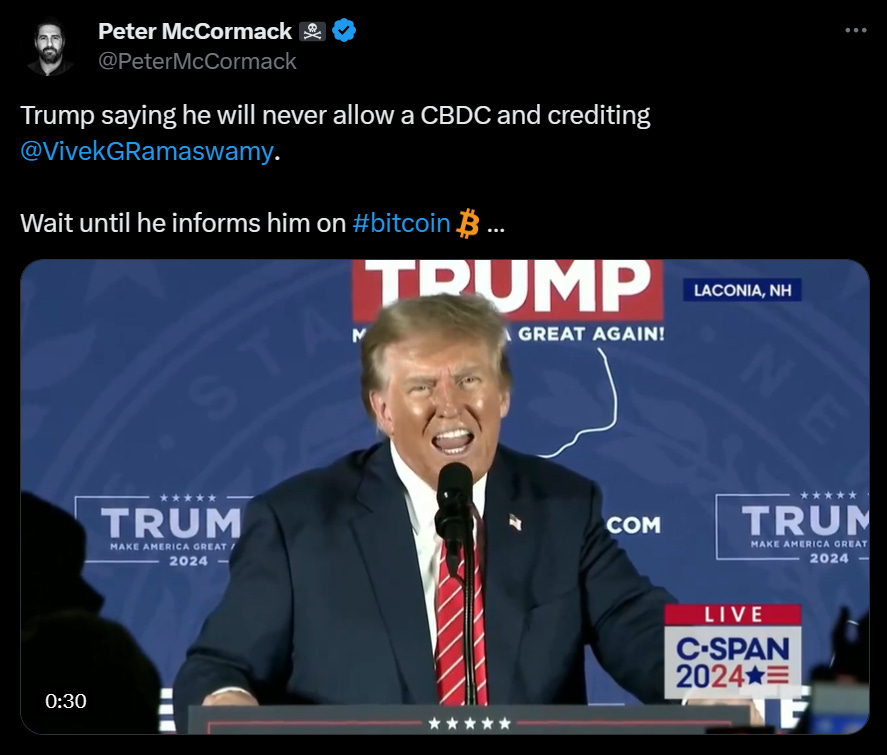Click the C-SPAN 2024 logo
Screen dimensions: 887x755
coord(733,662)
